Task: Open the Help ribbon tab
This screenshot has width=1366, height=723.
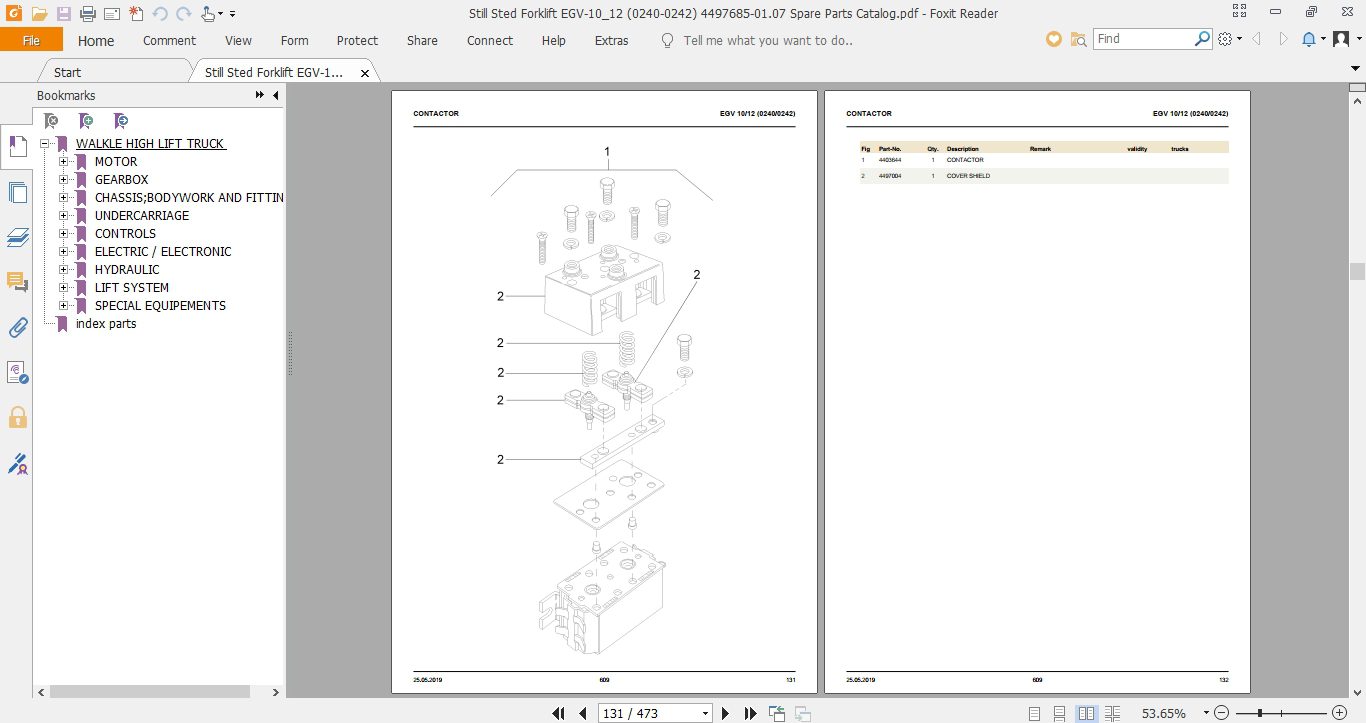Action: click(x=553, y=41)
